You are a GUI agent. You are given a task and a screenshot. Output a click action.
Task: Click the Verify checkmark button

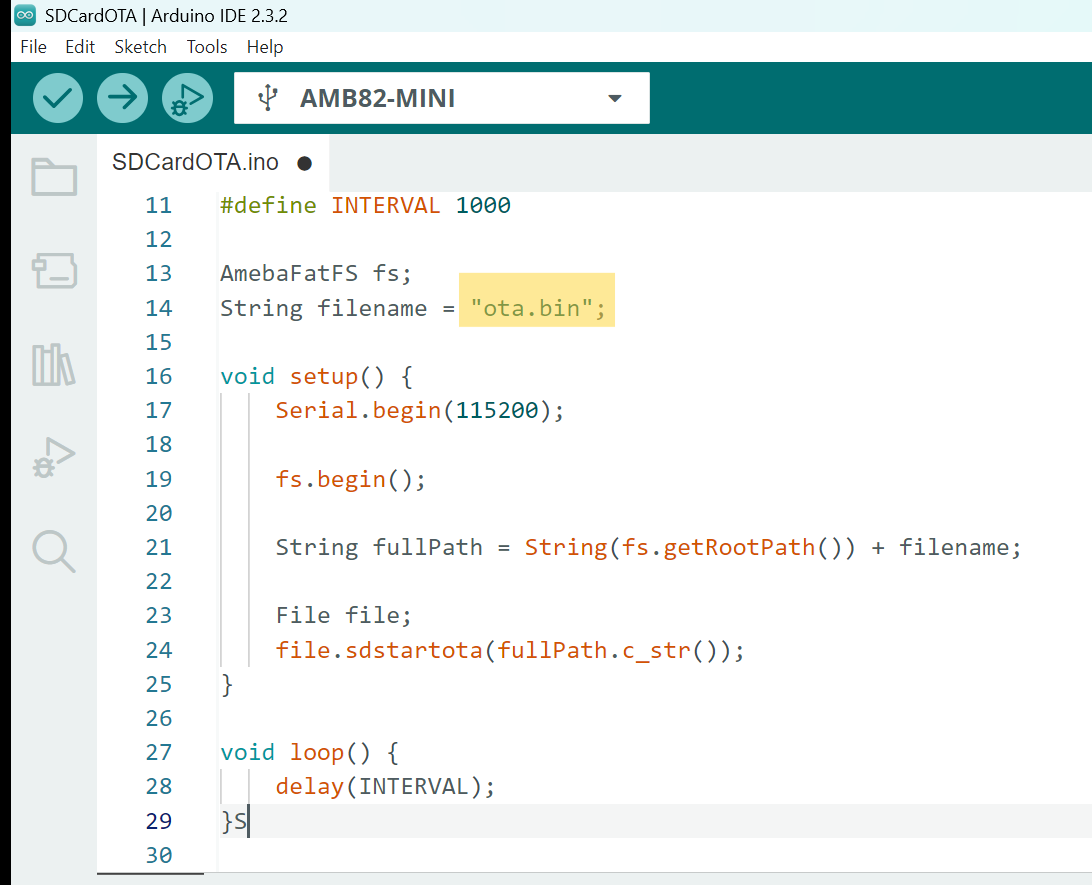(x=58, y=98)
